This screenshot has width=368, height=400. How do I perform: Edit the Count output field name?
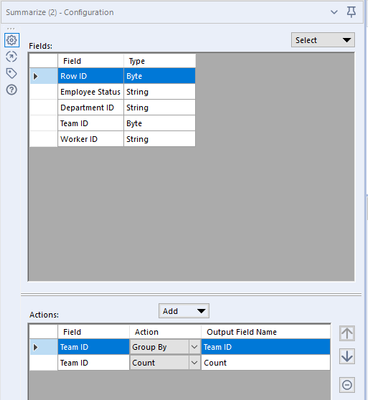[x=266, y=363]
